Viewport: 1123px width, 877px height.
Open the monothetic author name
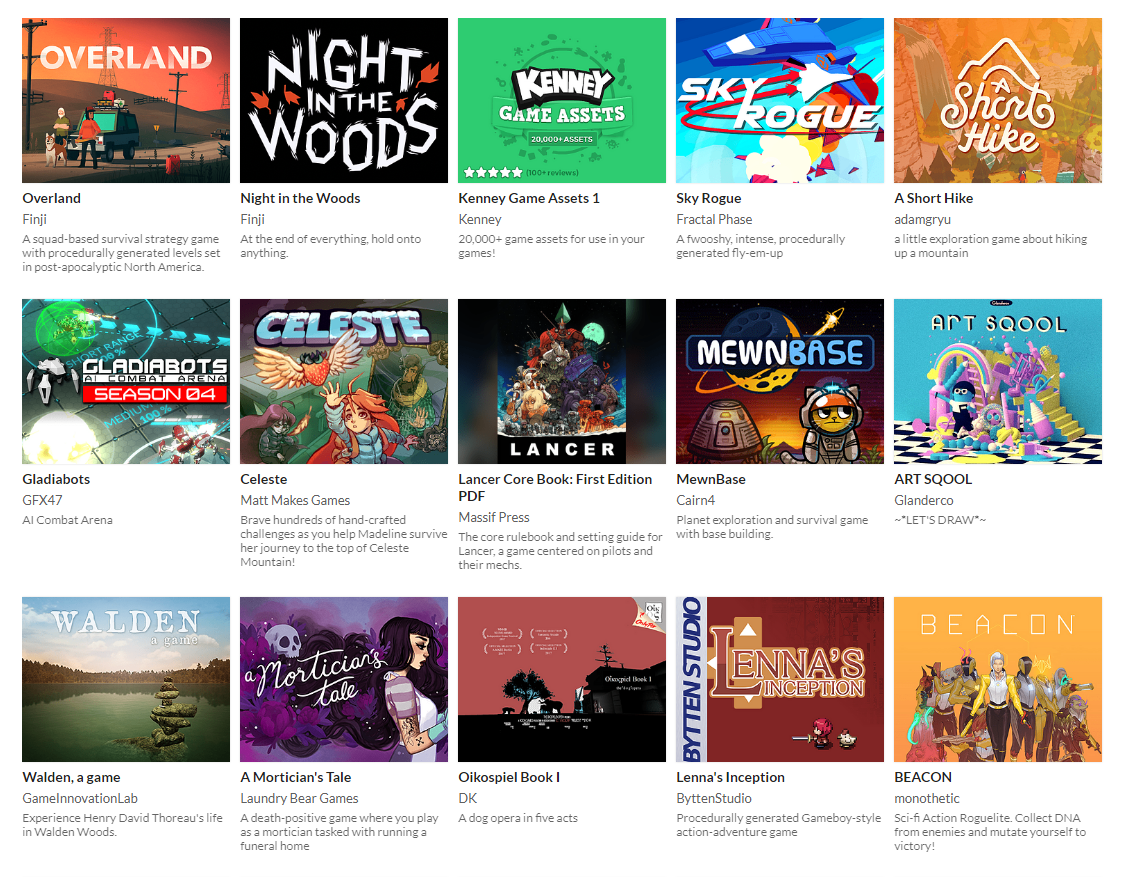[x=927, y=798]
